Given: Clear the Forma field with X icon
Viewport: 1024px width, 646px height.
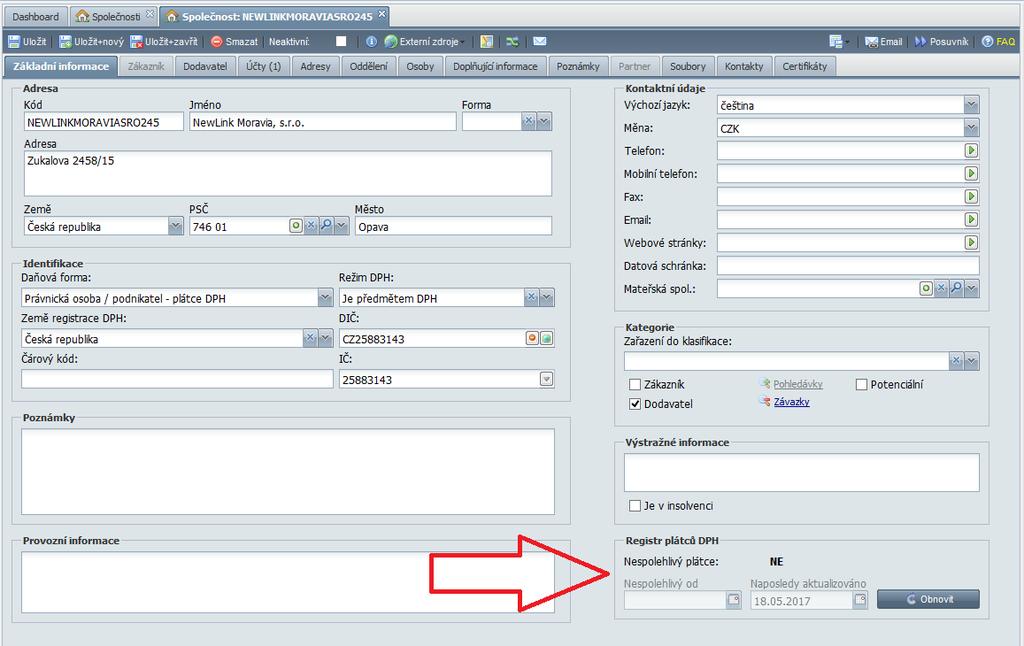Looking at the screenshot, I should coord(528,121).
